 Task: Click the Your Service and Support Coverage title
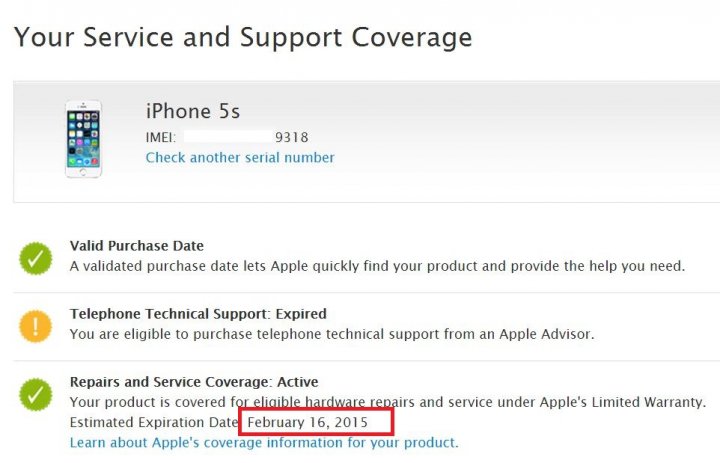click(x=243, y=38)
